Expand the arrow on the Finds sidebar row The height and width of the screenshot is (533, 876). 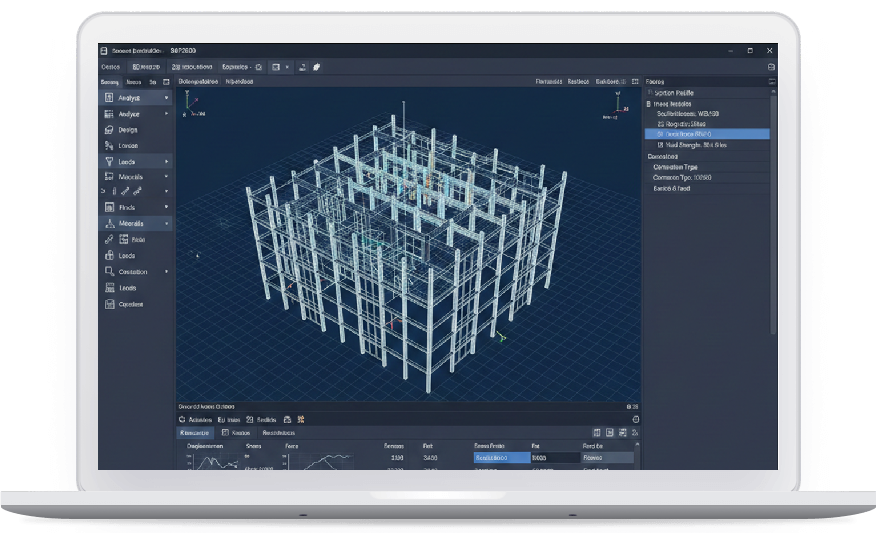166,207
